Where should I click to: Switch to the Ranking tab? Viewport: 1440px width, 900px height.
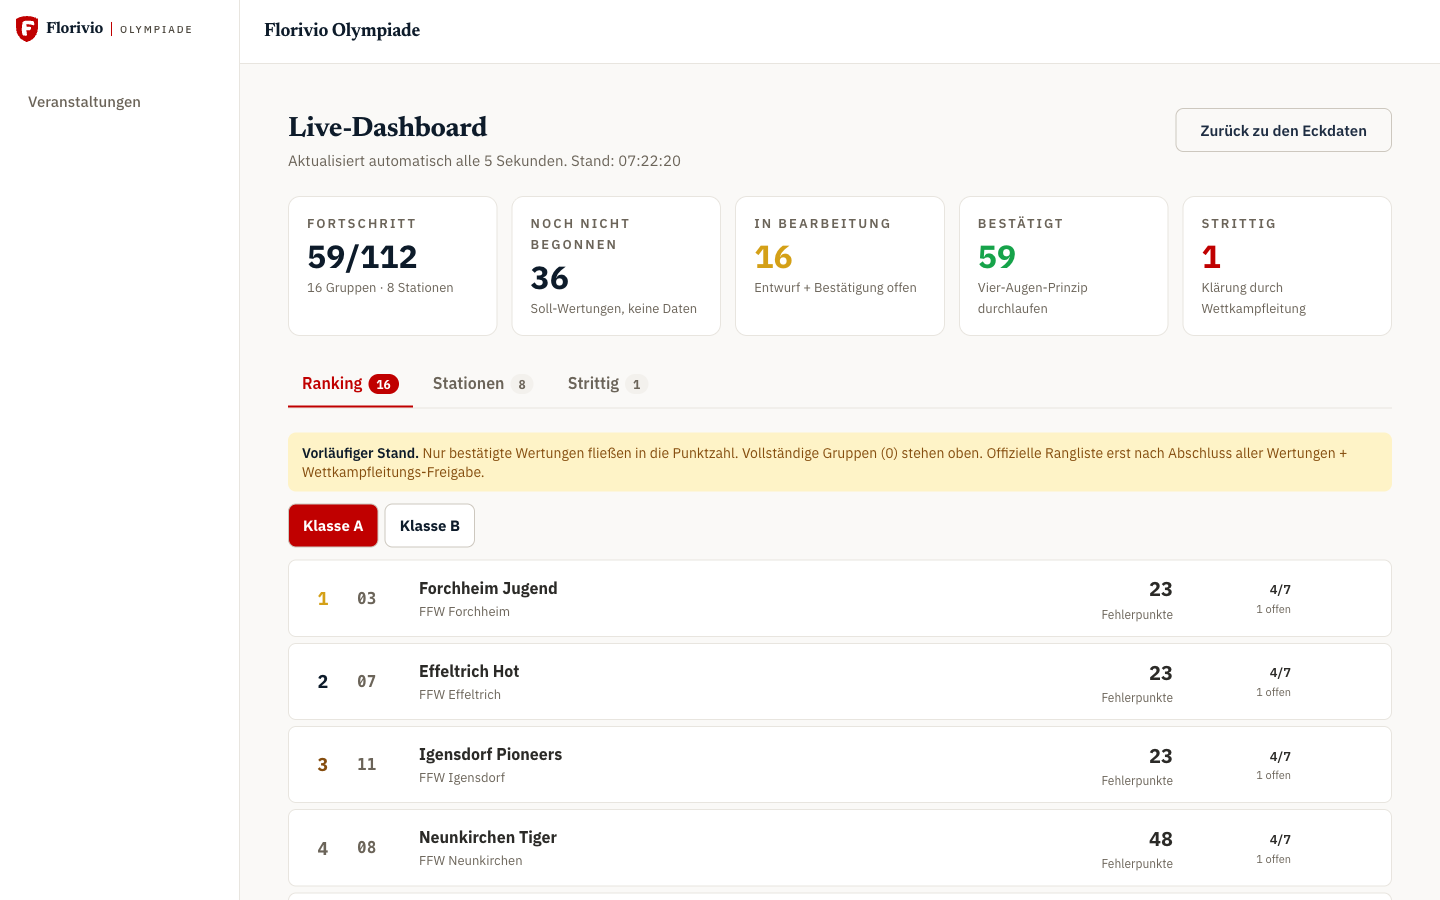click(350, 384)
